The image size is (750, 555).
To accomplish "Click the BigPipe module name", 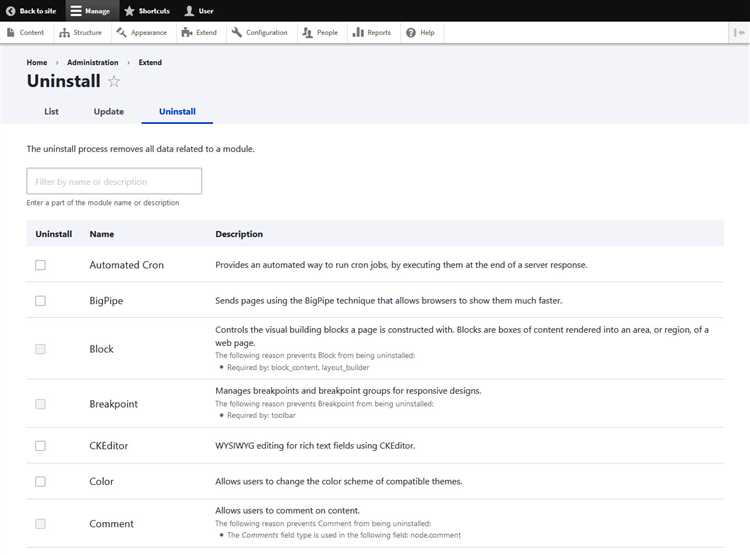I will tap(106, 301).
